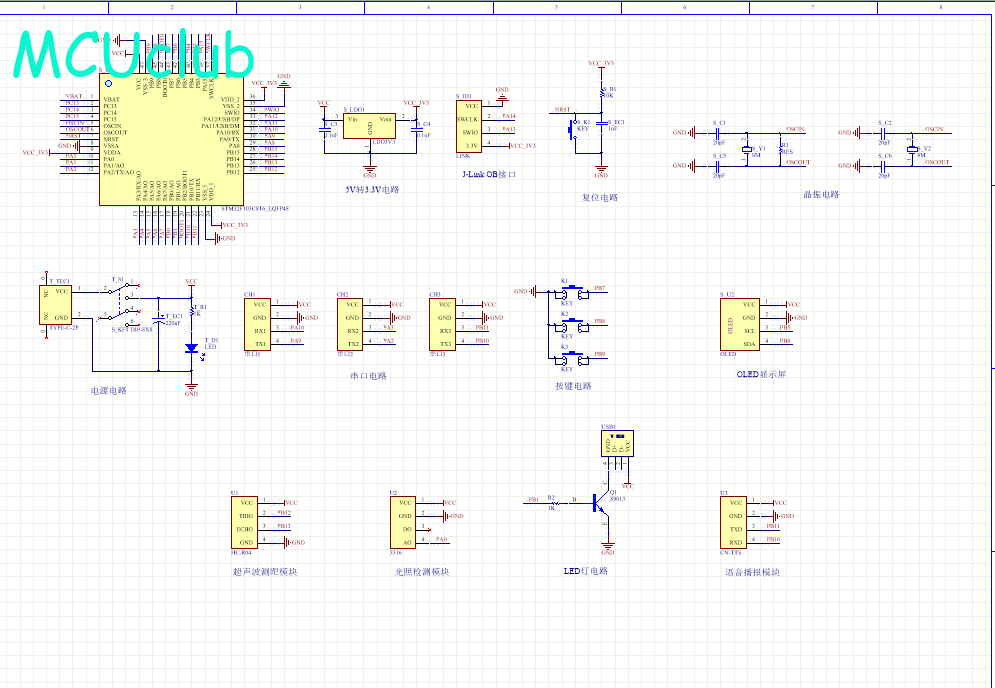Screen dimensions: 995x688
Task: Click the S9013 transistor Q1 symbol
Action: [x=603, y=506]
